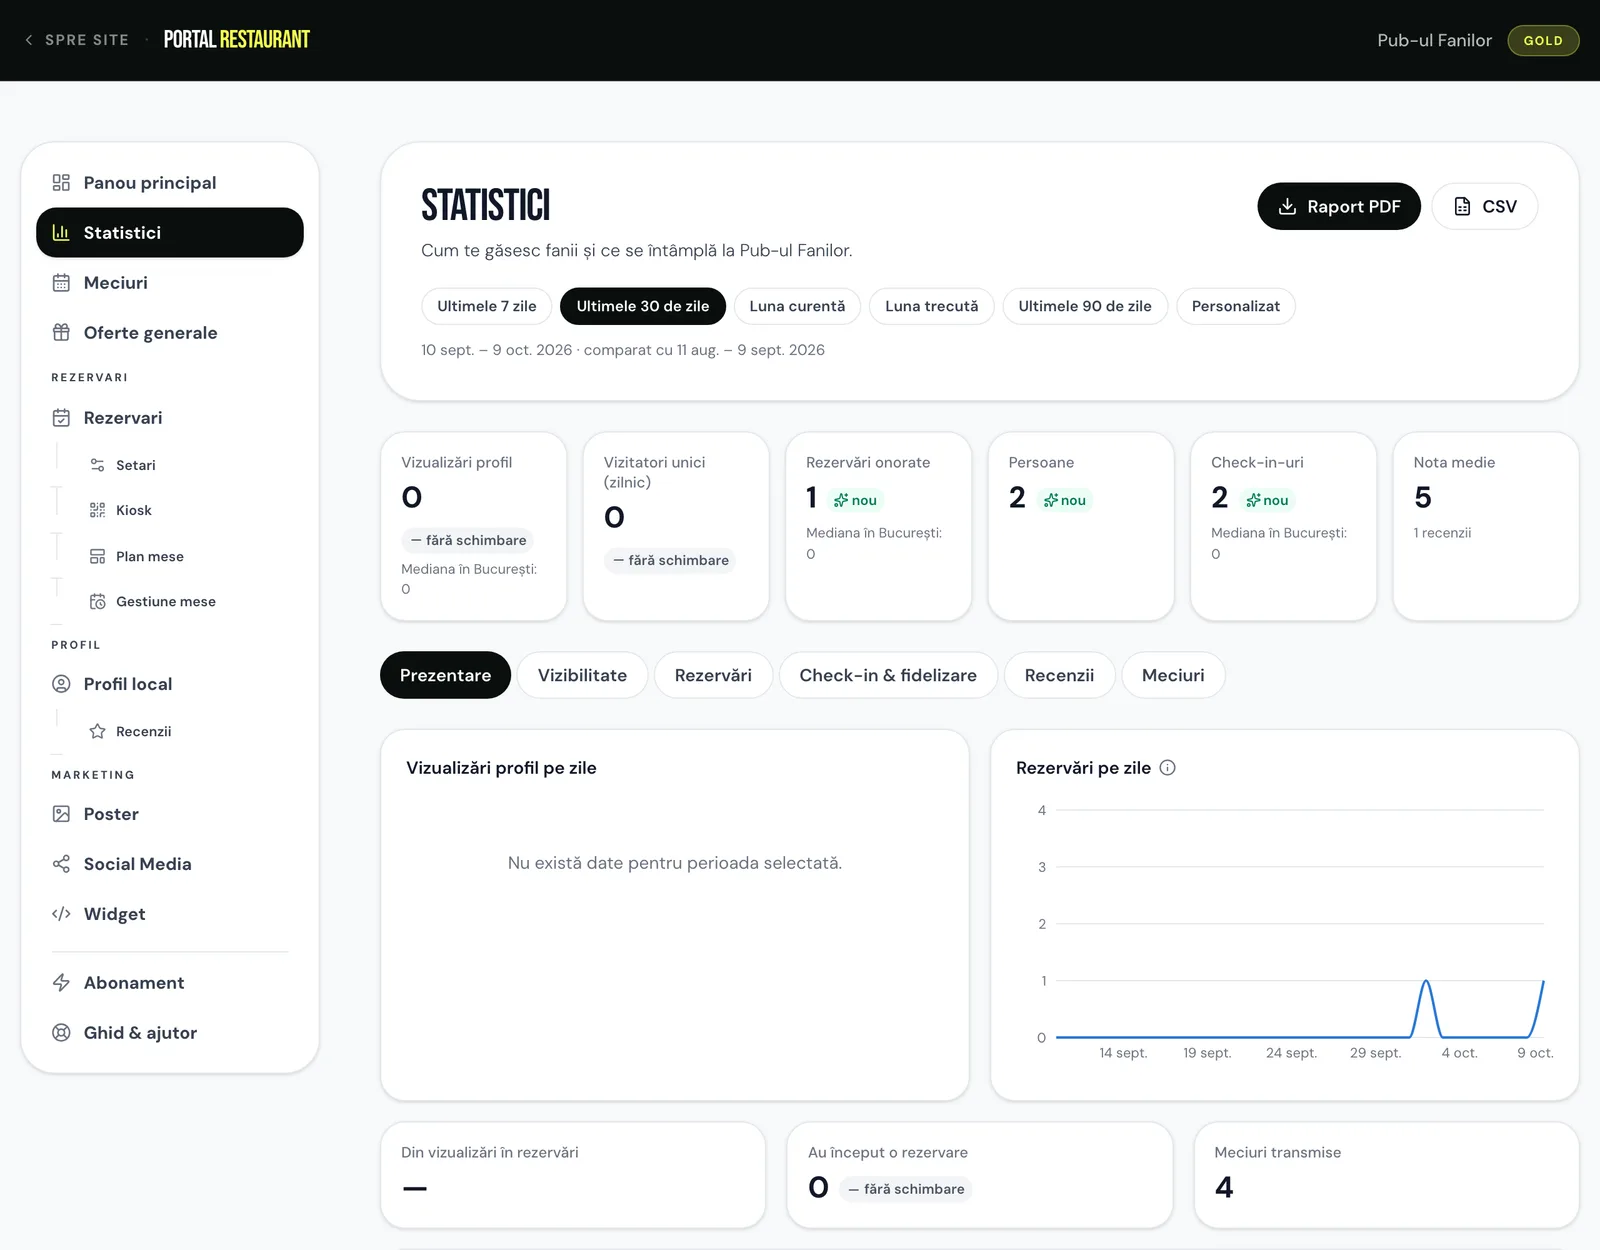Click the Plan mese layout icon
The image size is (1600, 1250).
pos(97,556)
